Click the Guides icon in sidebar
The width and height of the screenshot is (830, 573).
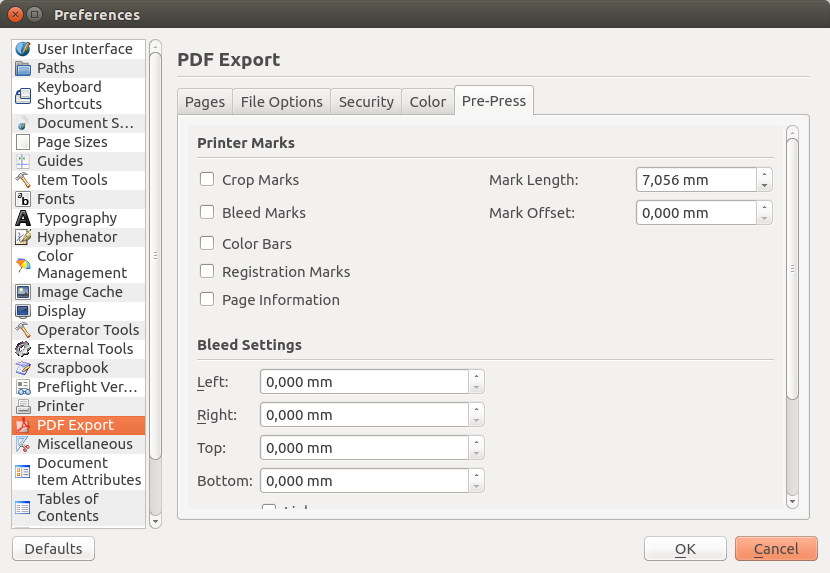(x=23, y=161)
